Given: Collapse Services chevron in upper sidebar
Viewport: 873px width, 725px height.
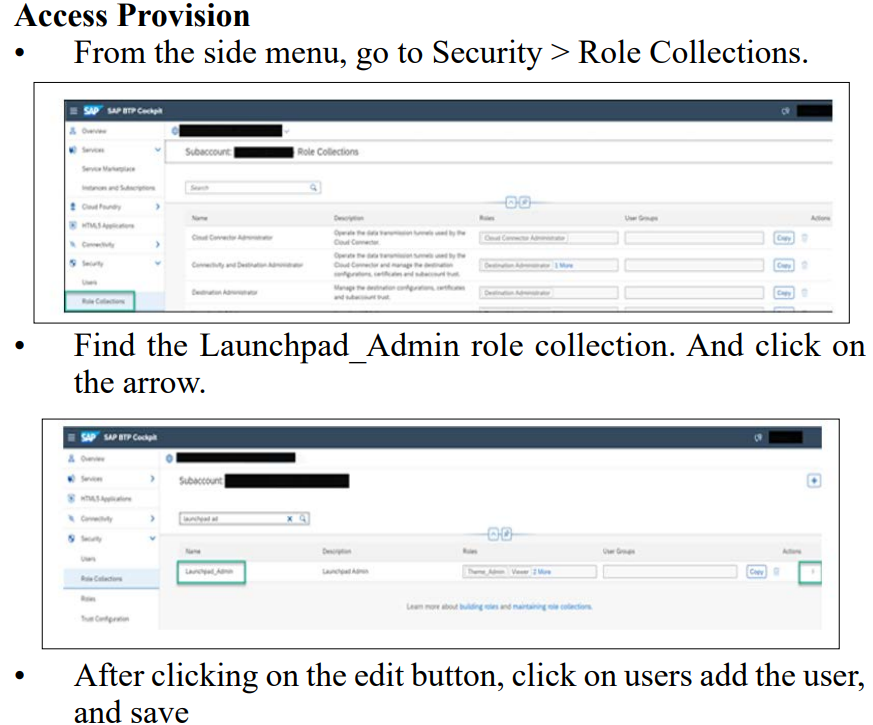Looking at the screenshot, I should (158, 150).
